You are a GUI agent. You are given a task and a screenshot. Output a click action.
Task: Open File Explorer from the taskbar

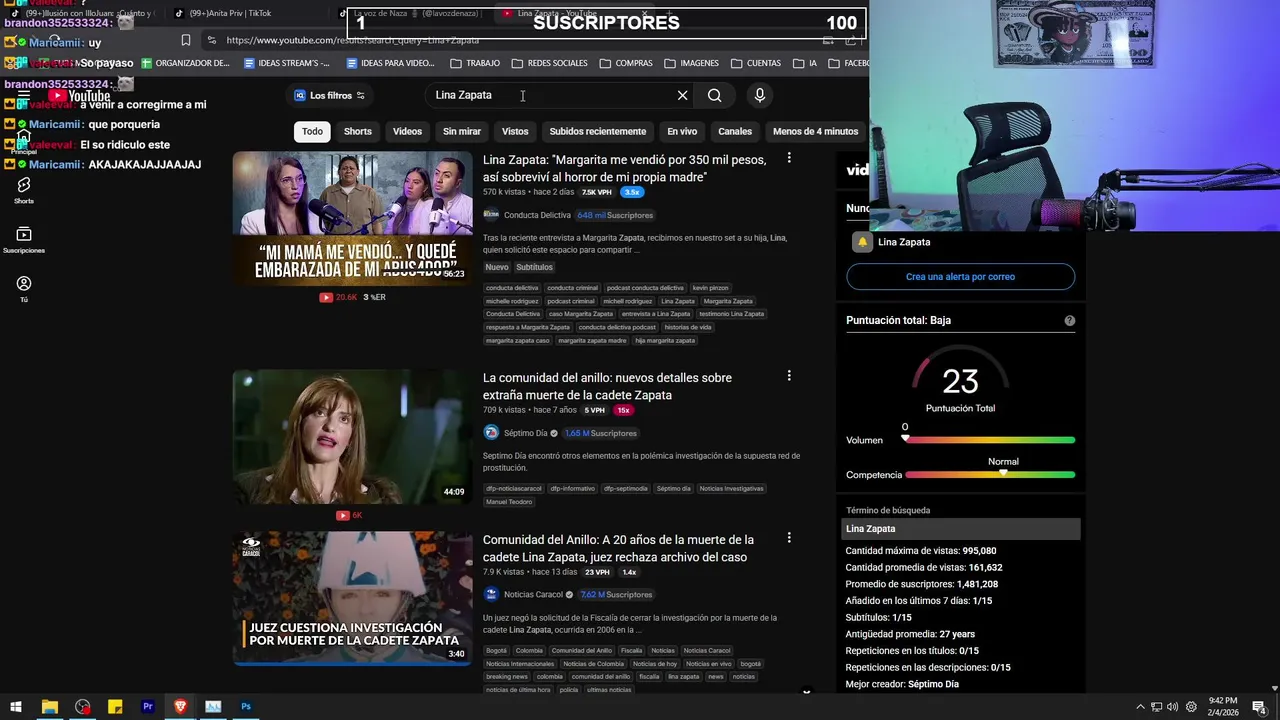[49, 707]
